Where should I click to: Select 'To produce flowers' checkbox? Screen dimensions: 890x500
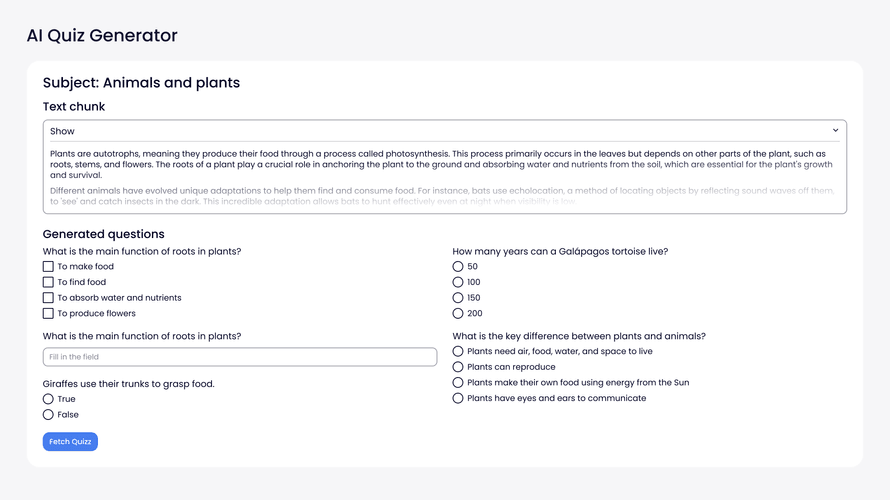[48, 313]
